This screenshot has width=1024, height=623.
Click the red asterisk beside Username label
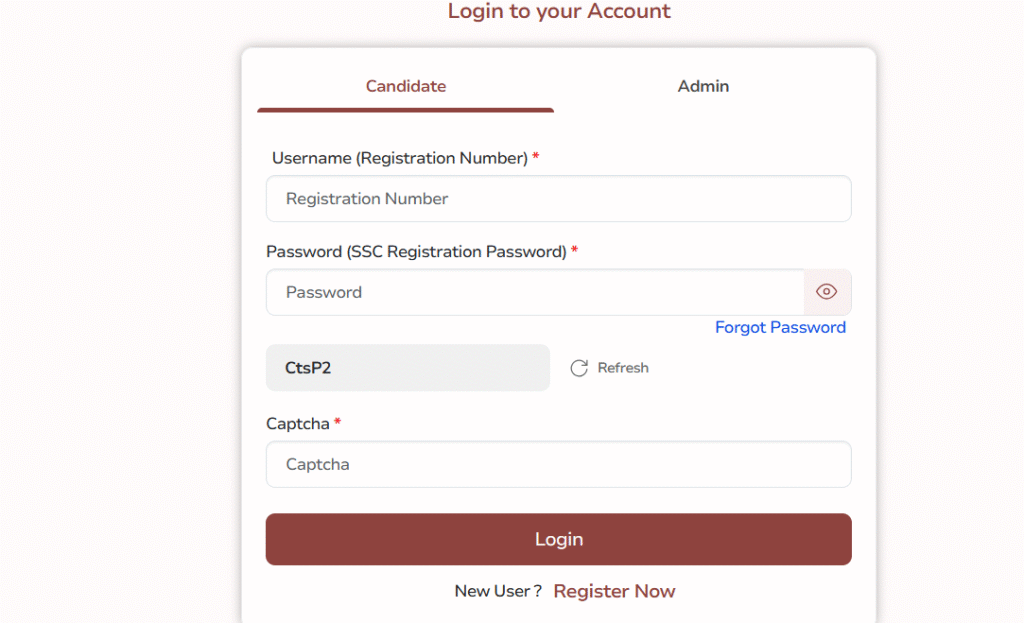coord(536,156)
